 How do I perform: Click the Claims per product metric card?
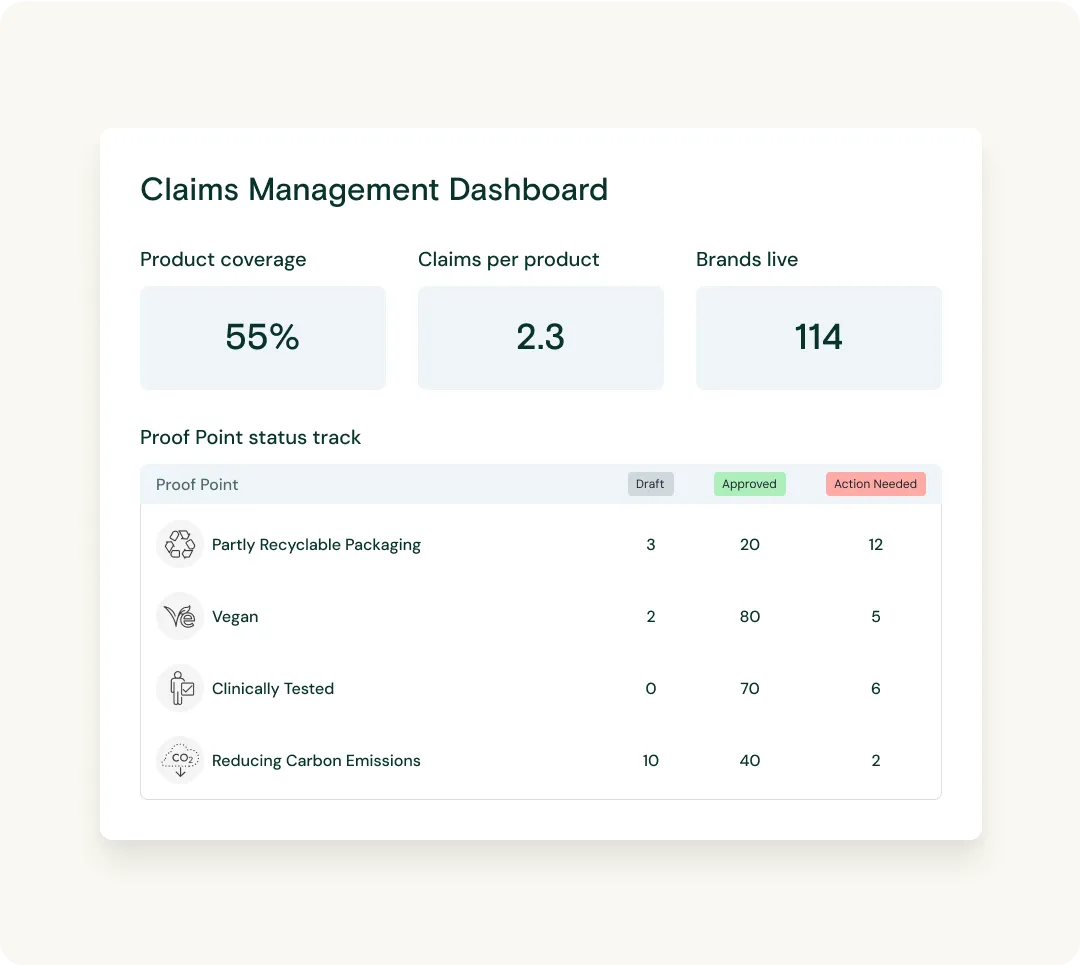pyautogui.click(x=540, y=337)
